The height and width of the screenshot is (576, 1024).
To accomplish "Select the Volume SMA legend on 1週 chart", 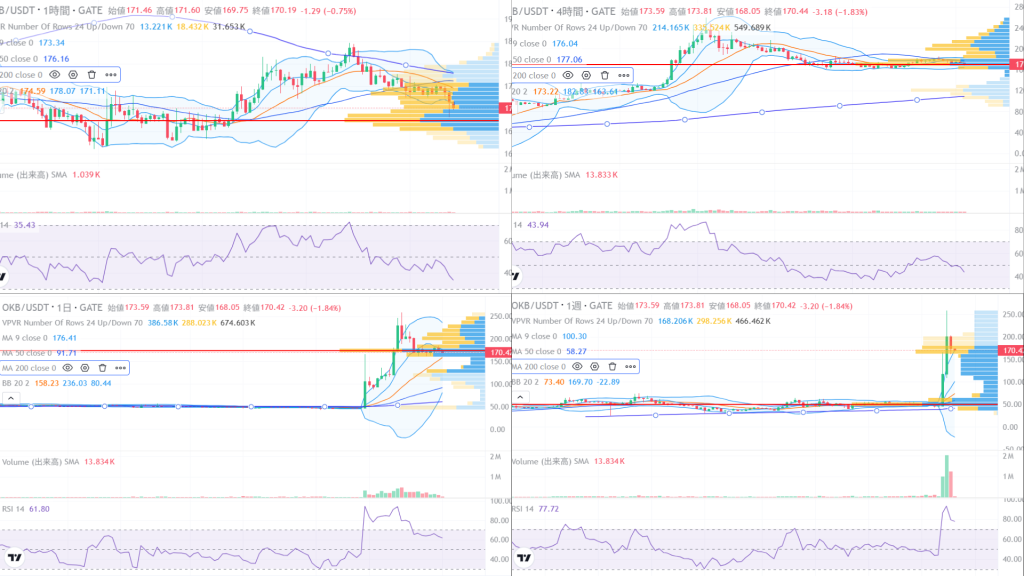I will (568, 461).
